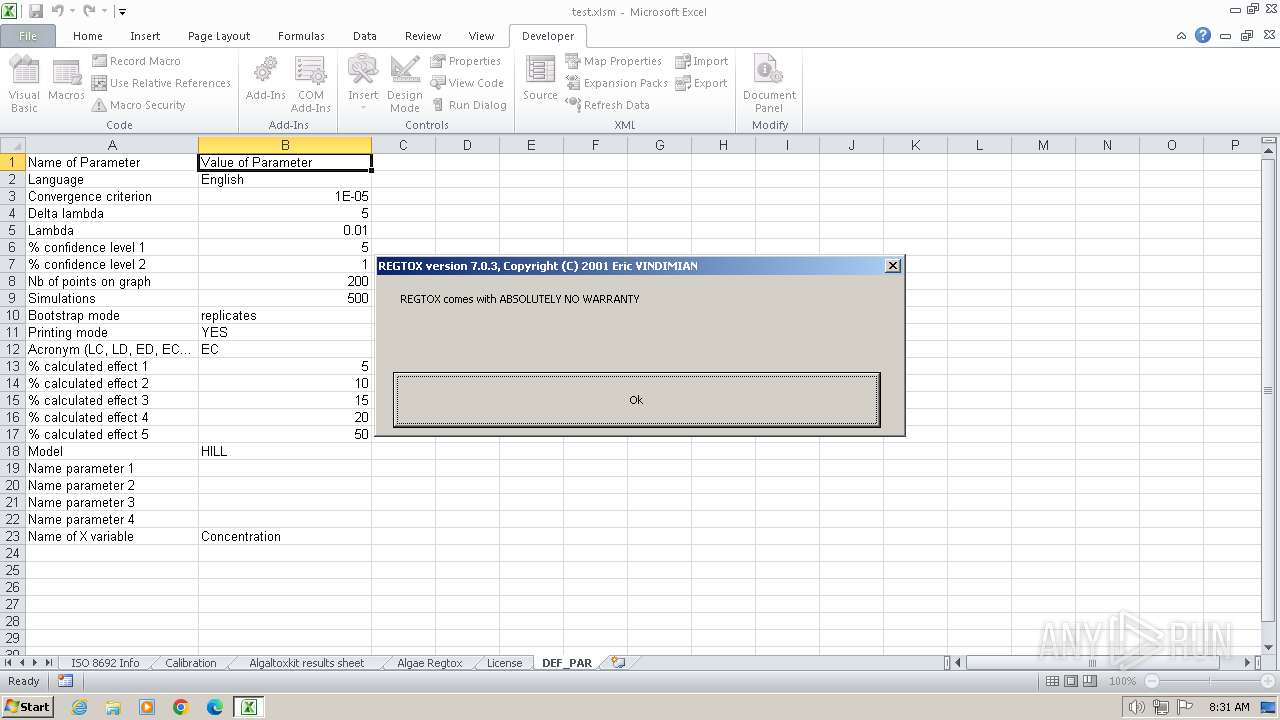This screenshot has width=1280, height=720.
Task: Click Record Macro in the Code group
Action: (x=136, y=61)
